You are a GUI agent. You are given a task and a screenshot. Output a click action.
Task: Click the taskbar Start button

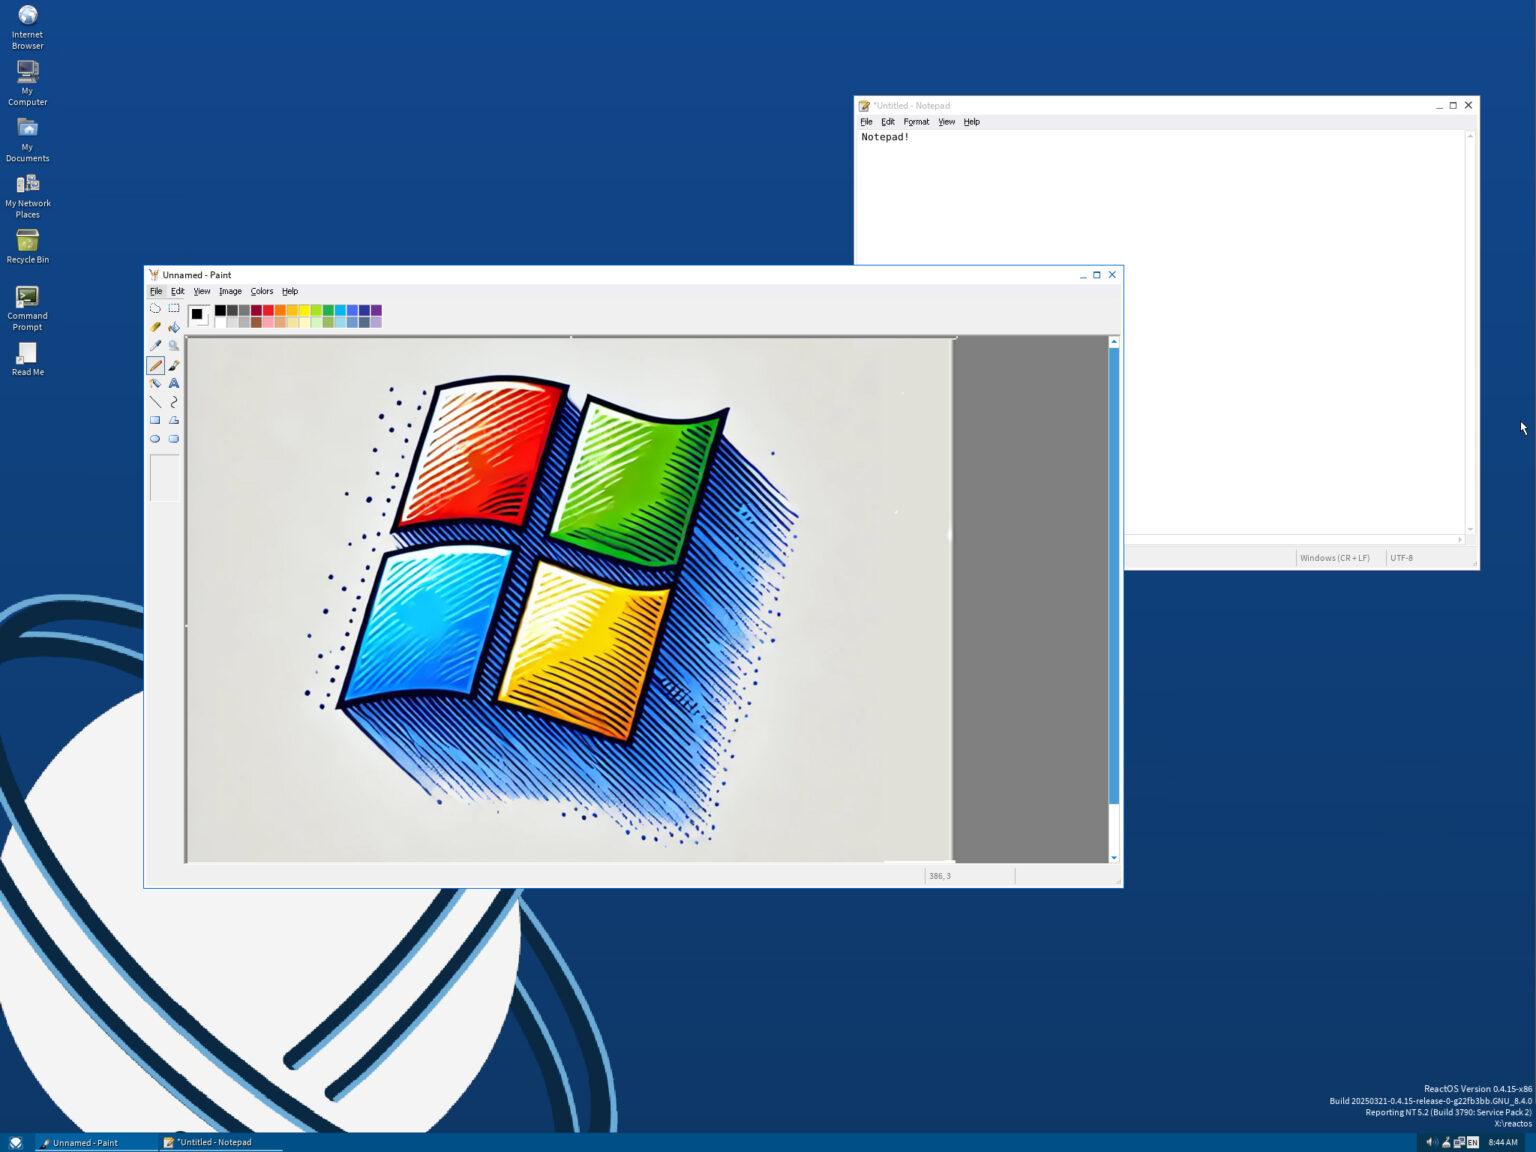[15, 1142]
